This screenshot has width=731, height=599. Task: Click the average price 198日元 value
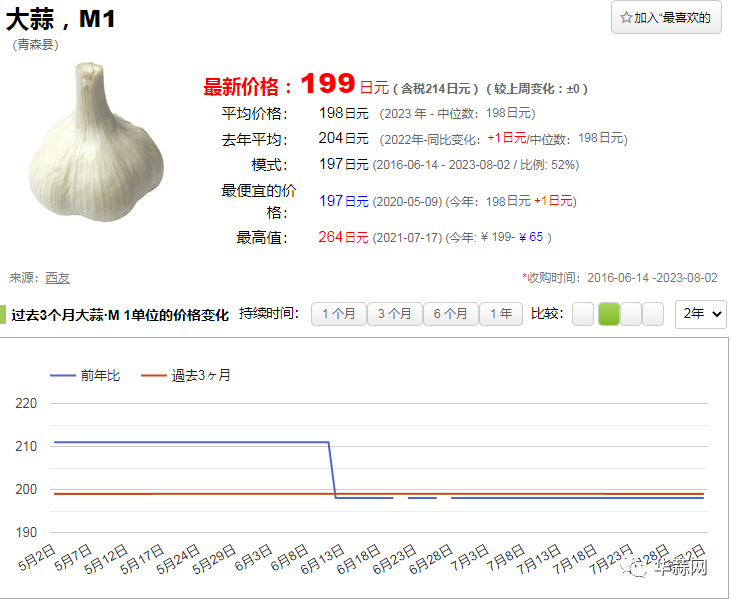pos(344,113)
